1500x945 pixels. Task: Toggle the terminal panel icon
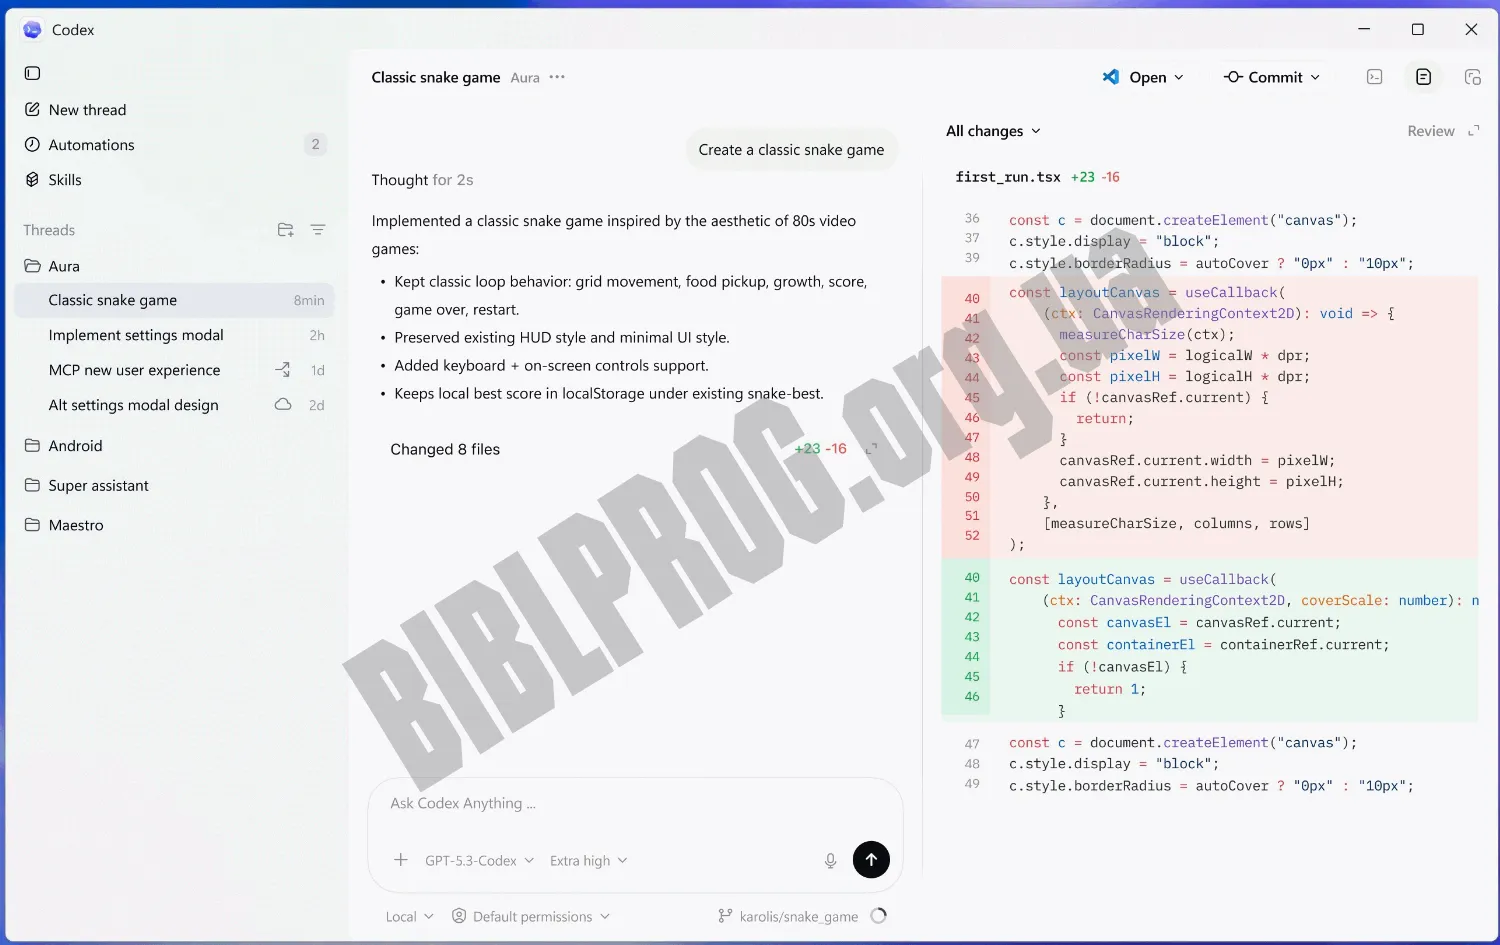(x=1375, y=77)
